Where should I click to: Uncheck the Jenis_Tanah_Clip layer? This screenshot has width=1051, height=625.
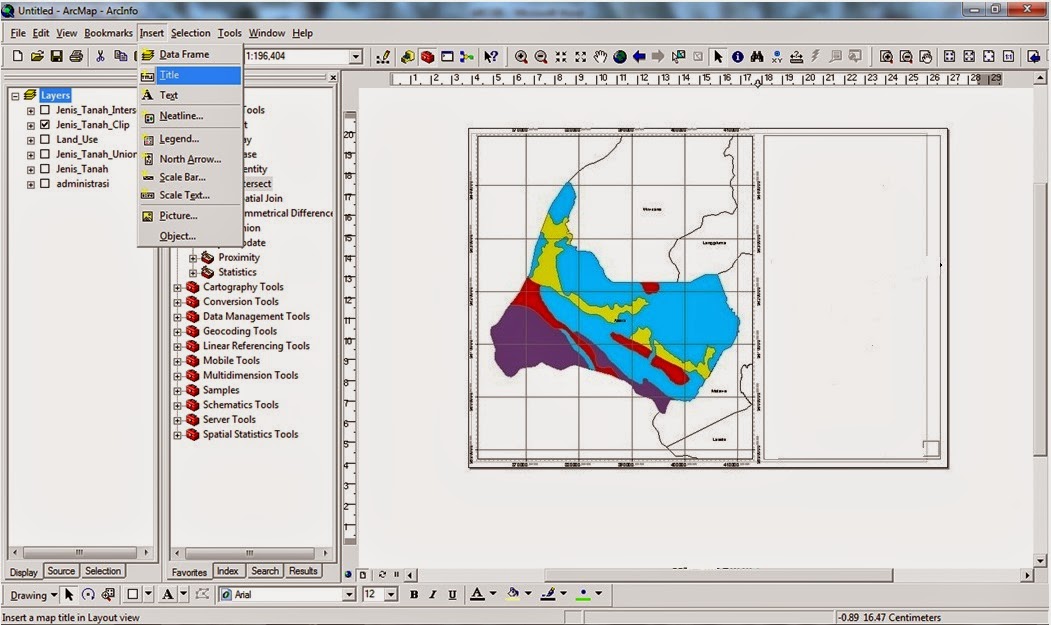44,124
